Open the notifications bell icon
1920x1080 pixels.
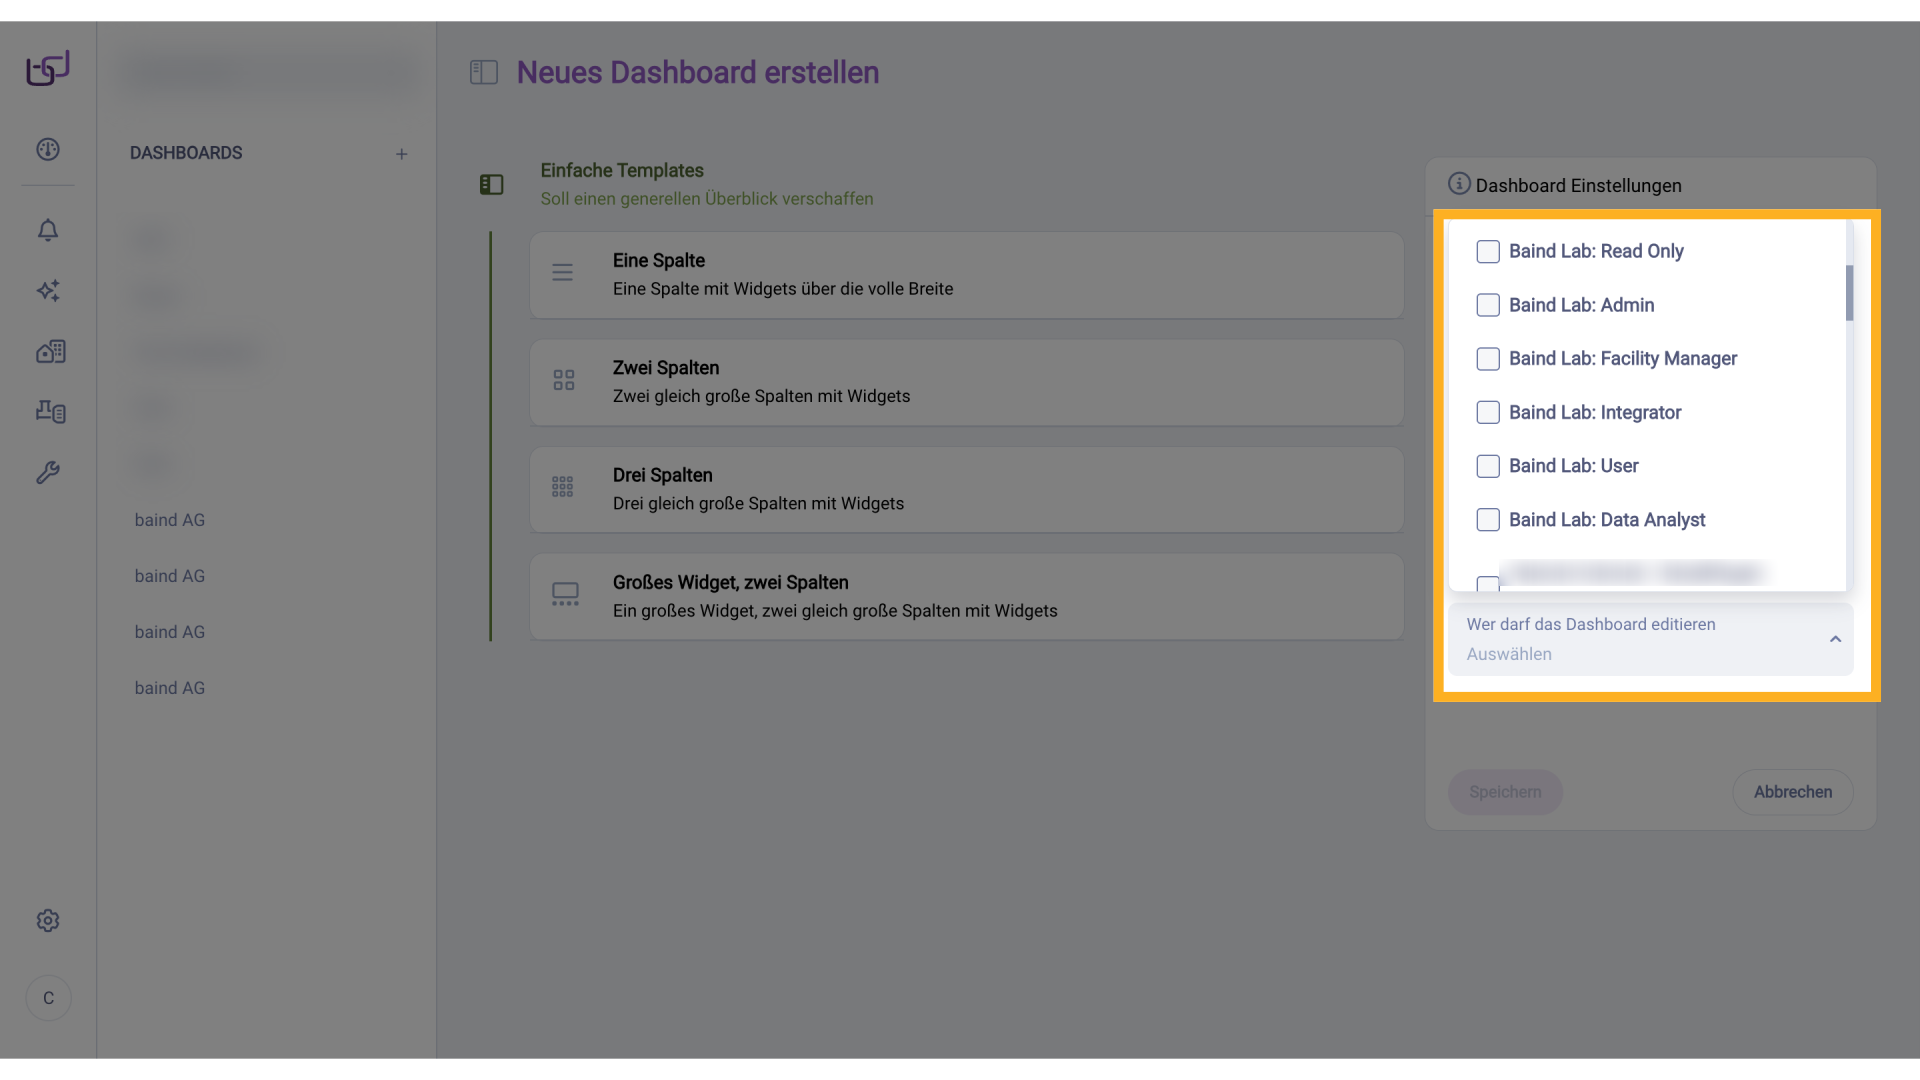click(x=48, y=230)
